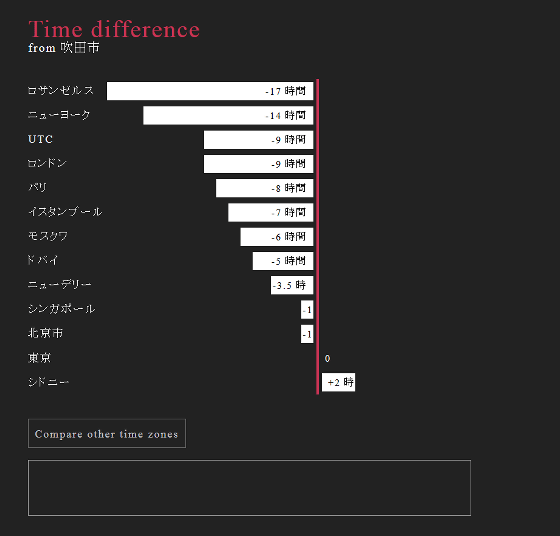Click the 北京市 city label
The width and height of the screenshot is (560, 536).
tap(45, 334)
